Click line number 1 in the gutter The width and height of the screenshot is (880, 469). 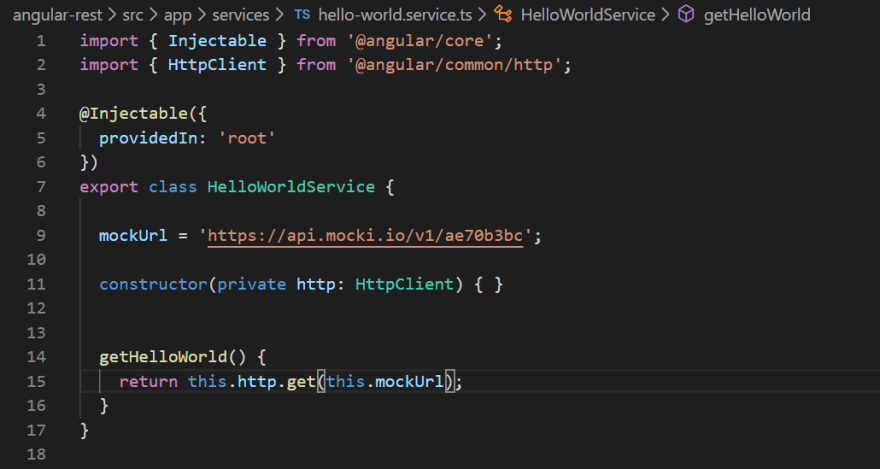pyautogui.click(x=40, y=40)
